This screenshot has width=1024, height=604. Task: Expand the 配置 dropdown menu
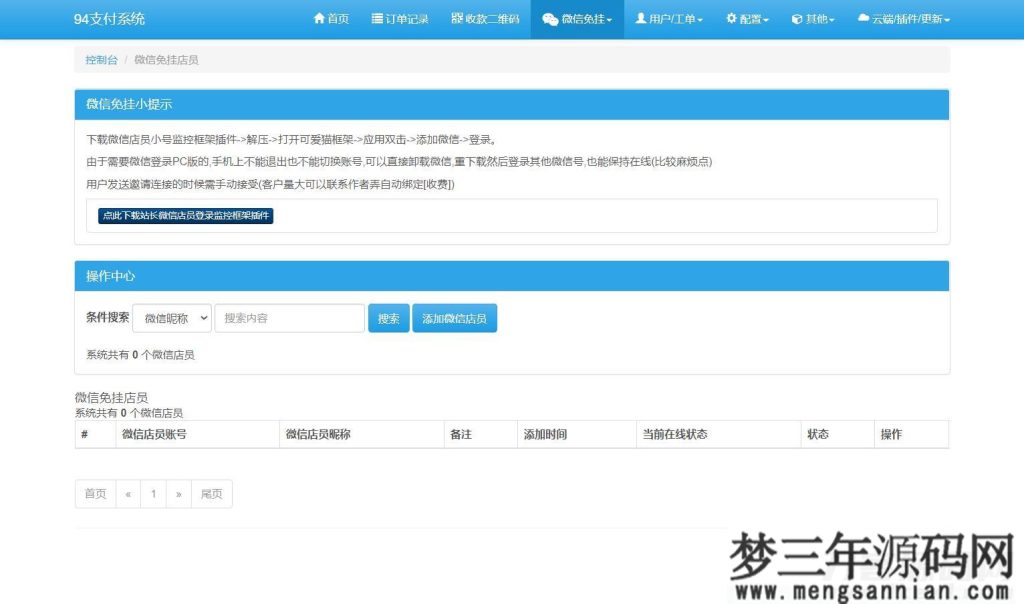[747, 18]
